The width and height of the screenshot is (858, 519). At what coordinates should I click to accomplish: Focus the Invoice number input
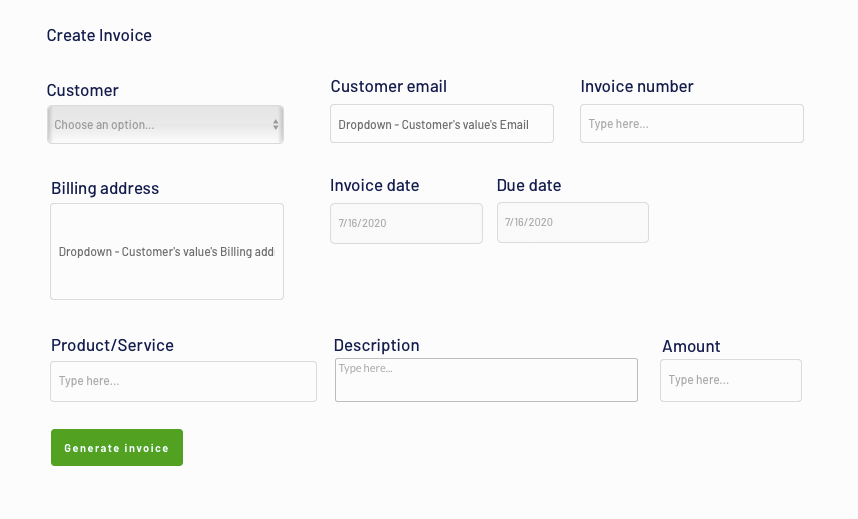click(x=692, y=124)
